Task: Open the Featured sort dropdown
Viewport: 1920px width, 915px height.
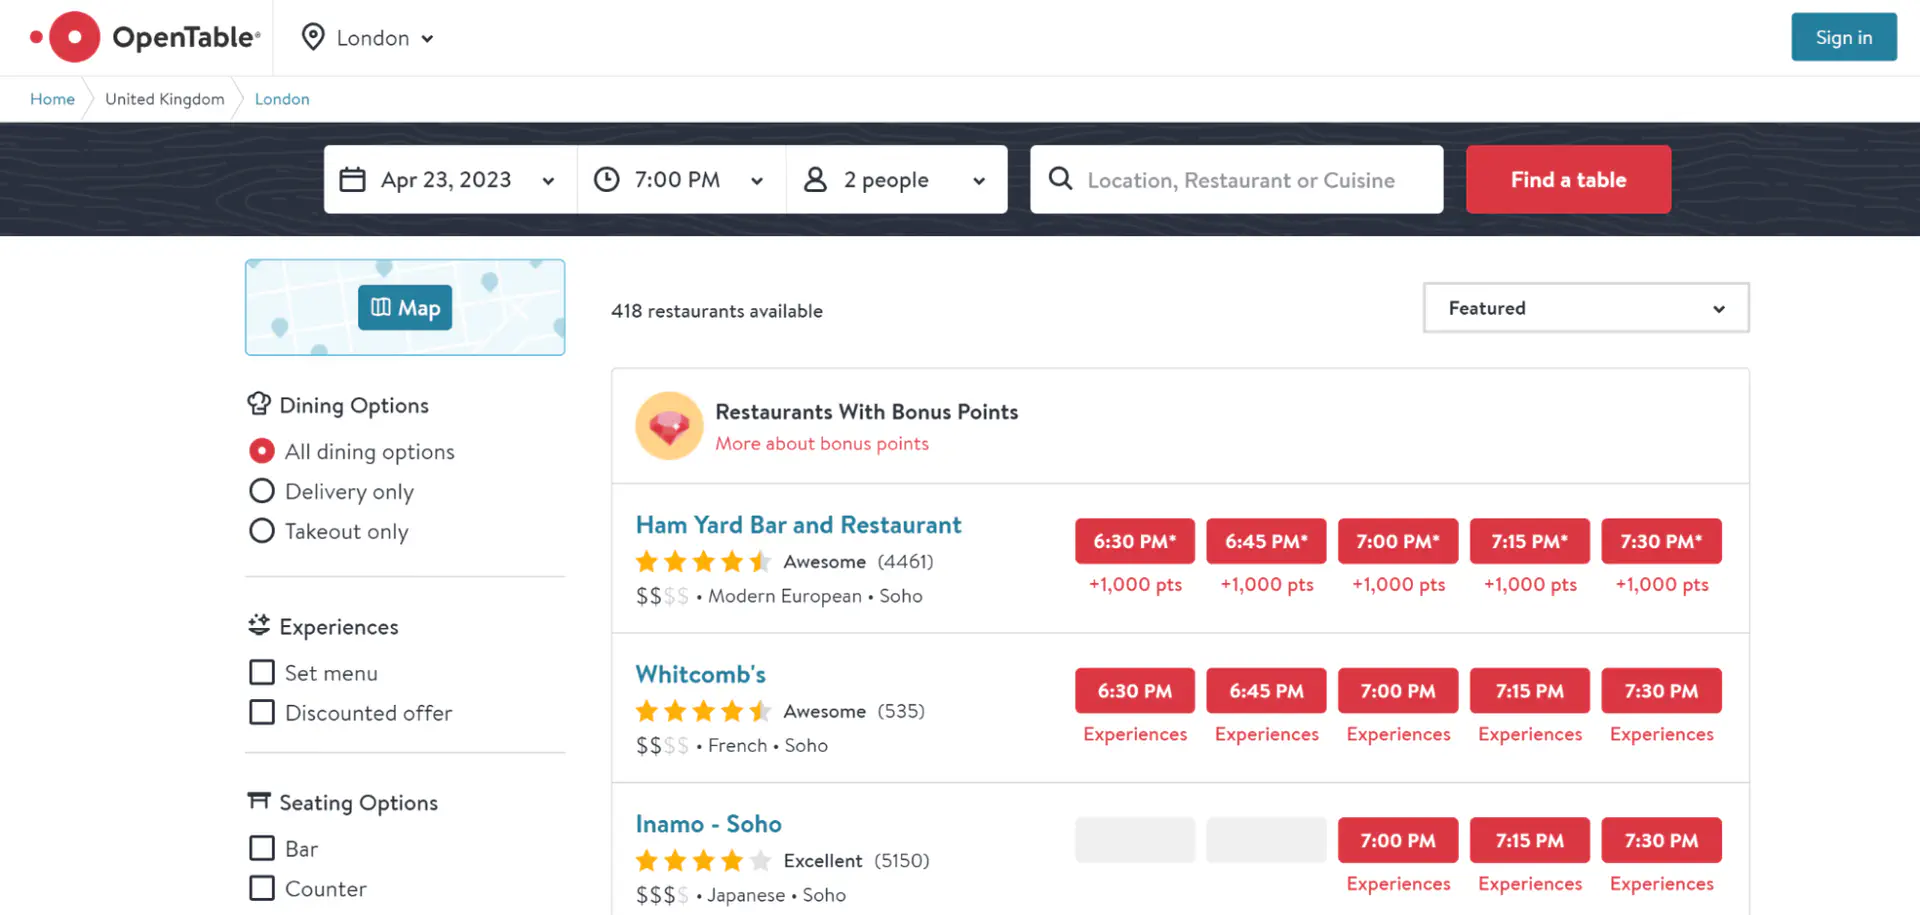Action: [1585, 308]
